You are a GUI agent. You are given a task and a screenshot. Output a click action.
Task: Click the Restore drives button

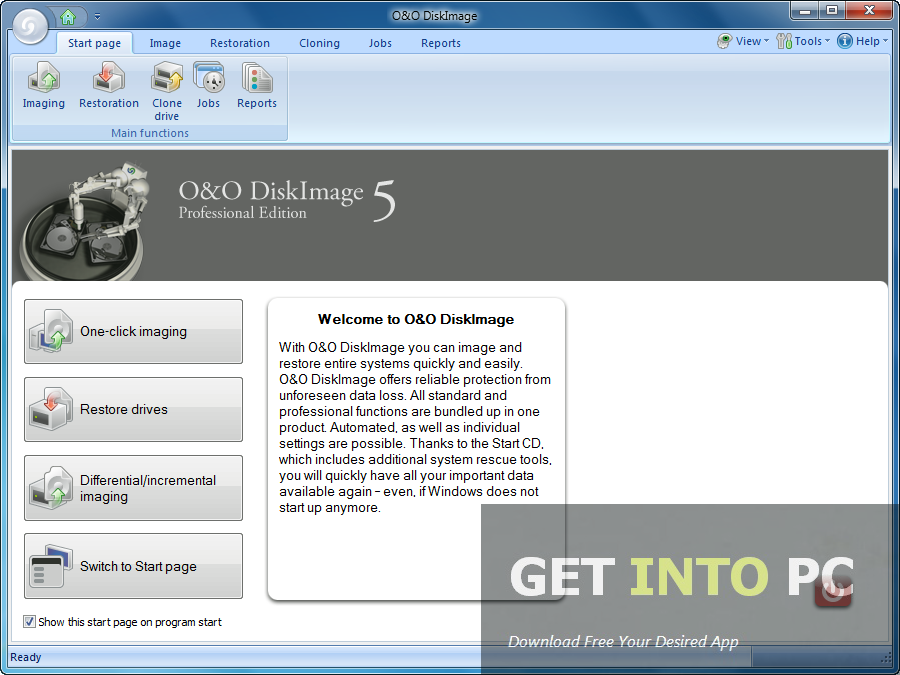pyautogui.click(x=133, y=409)
